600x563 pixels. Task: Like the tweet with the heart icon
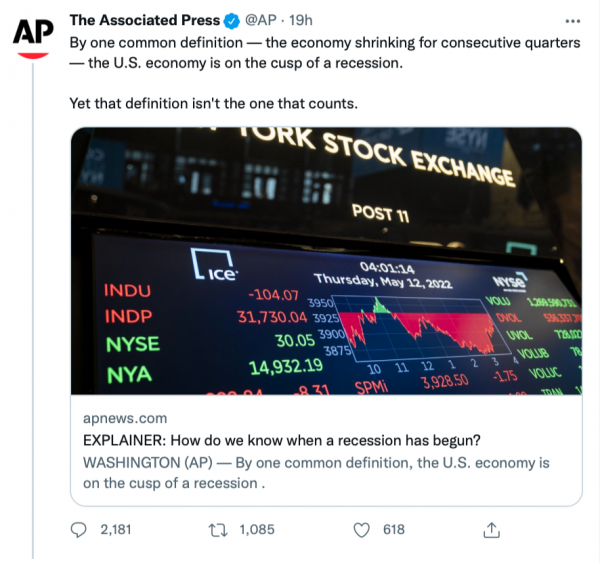[365, 530]
